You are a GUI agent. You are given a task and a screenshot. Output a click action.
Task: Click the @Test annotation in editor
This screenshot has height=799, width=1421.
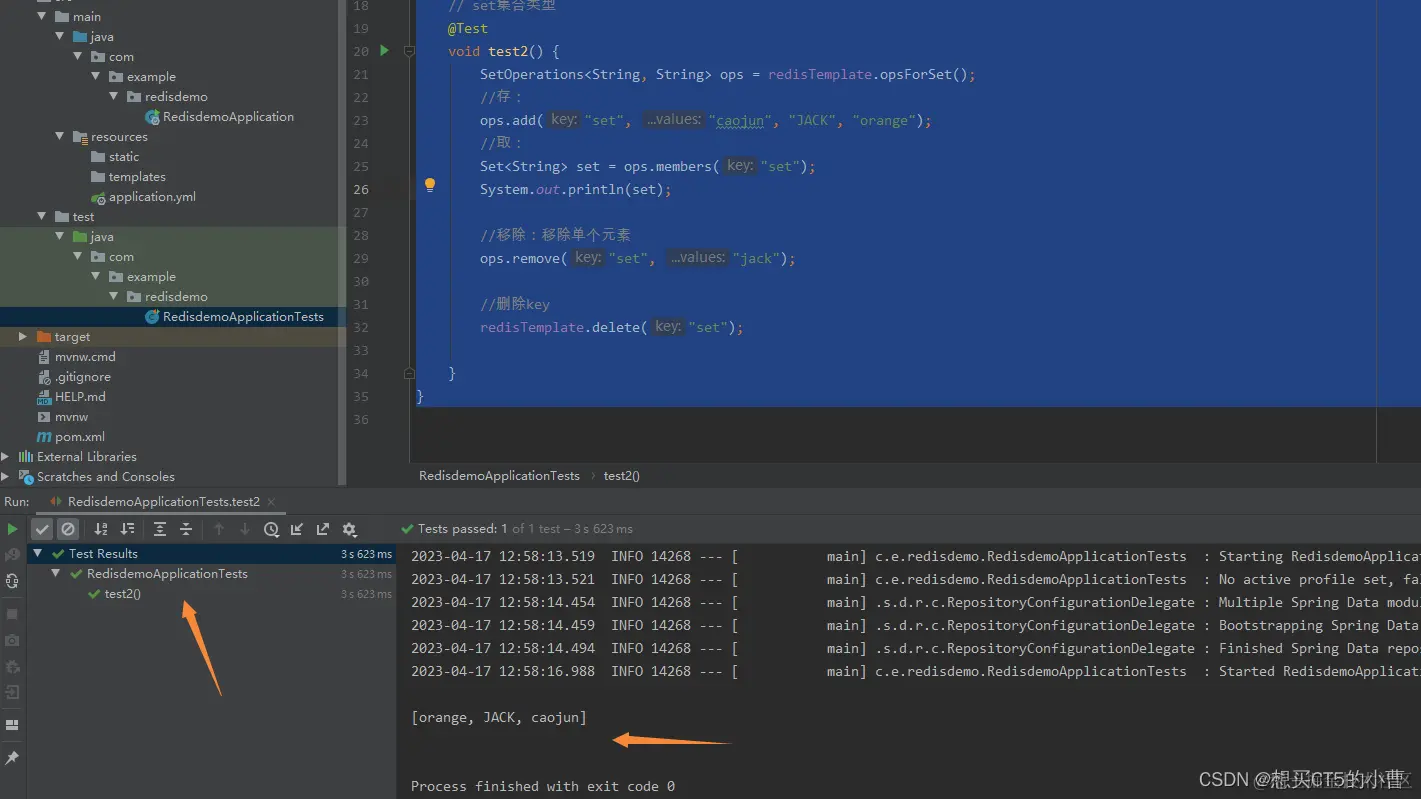468,28
